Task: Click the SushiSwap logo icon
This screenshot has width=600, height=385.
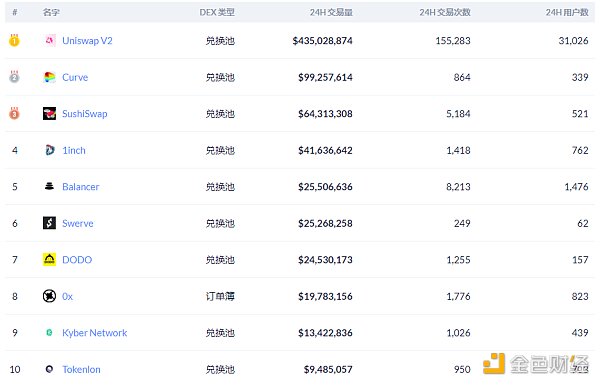Action: [49, 113]
